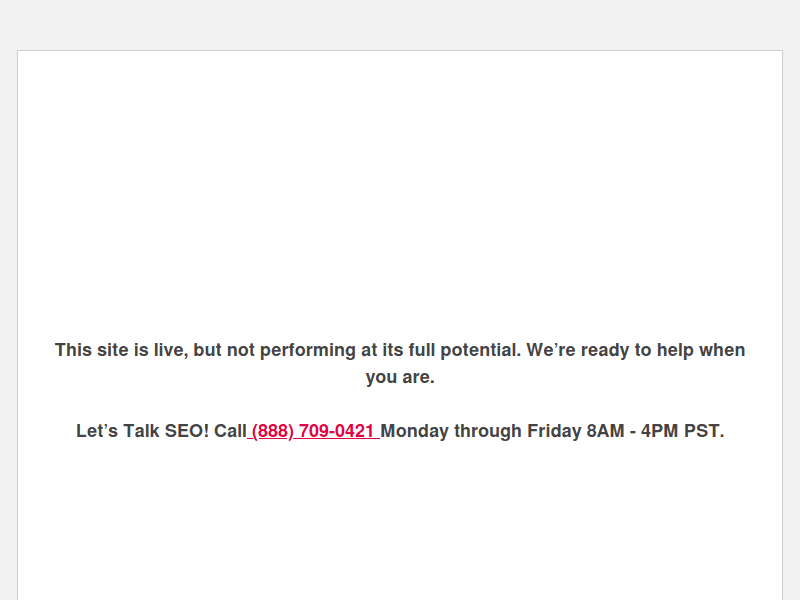This screenshot has height=600, width=800.
Task: Call the (888) 709-0421 phone link
Action: click(313, 431)
